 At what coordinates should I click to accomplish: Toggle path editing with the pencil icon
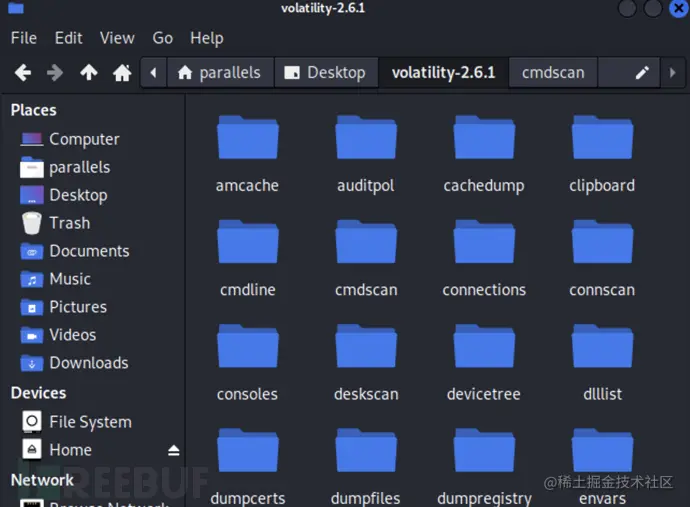point(642,73)
